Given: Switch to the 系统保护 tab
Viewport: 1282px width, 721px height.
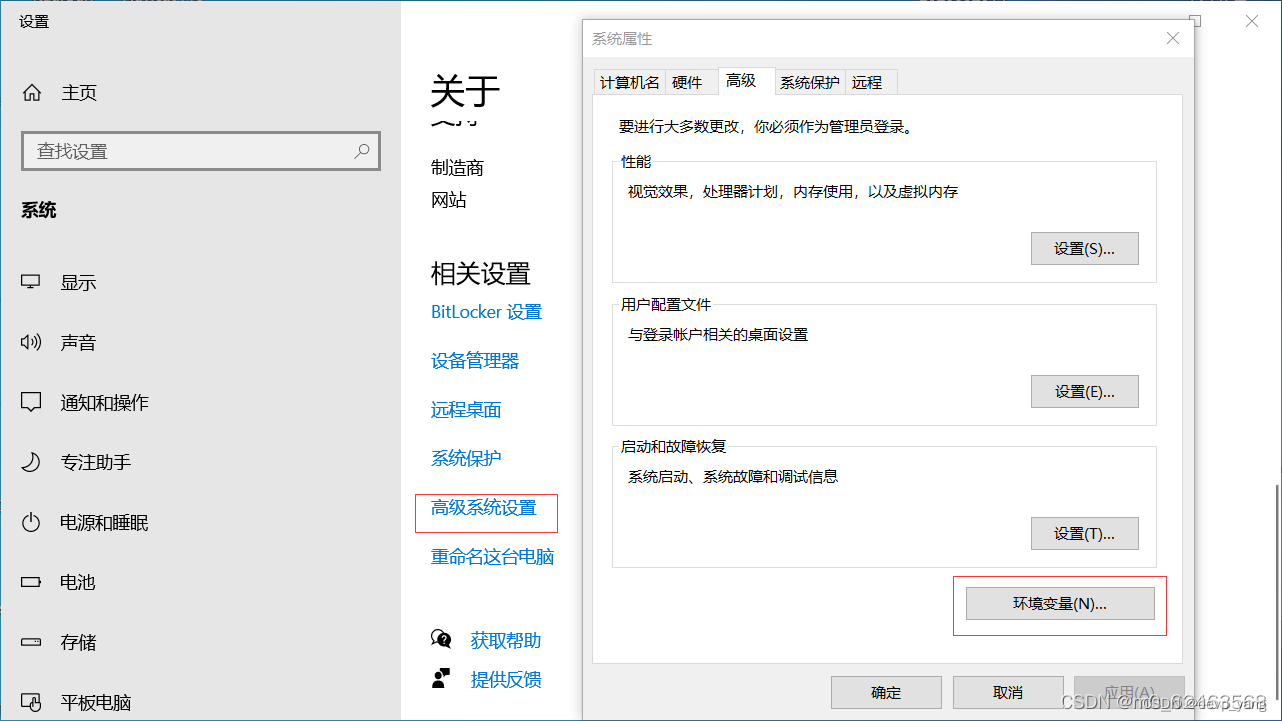Looking at the screenshot, I should tap(810, 82).
